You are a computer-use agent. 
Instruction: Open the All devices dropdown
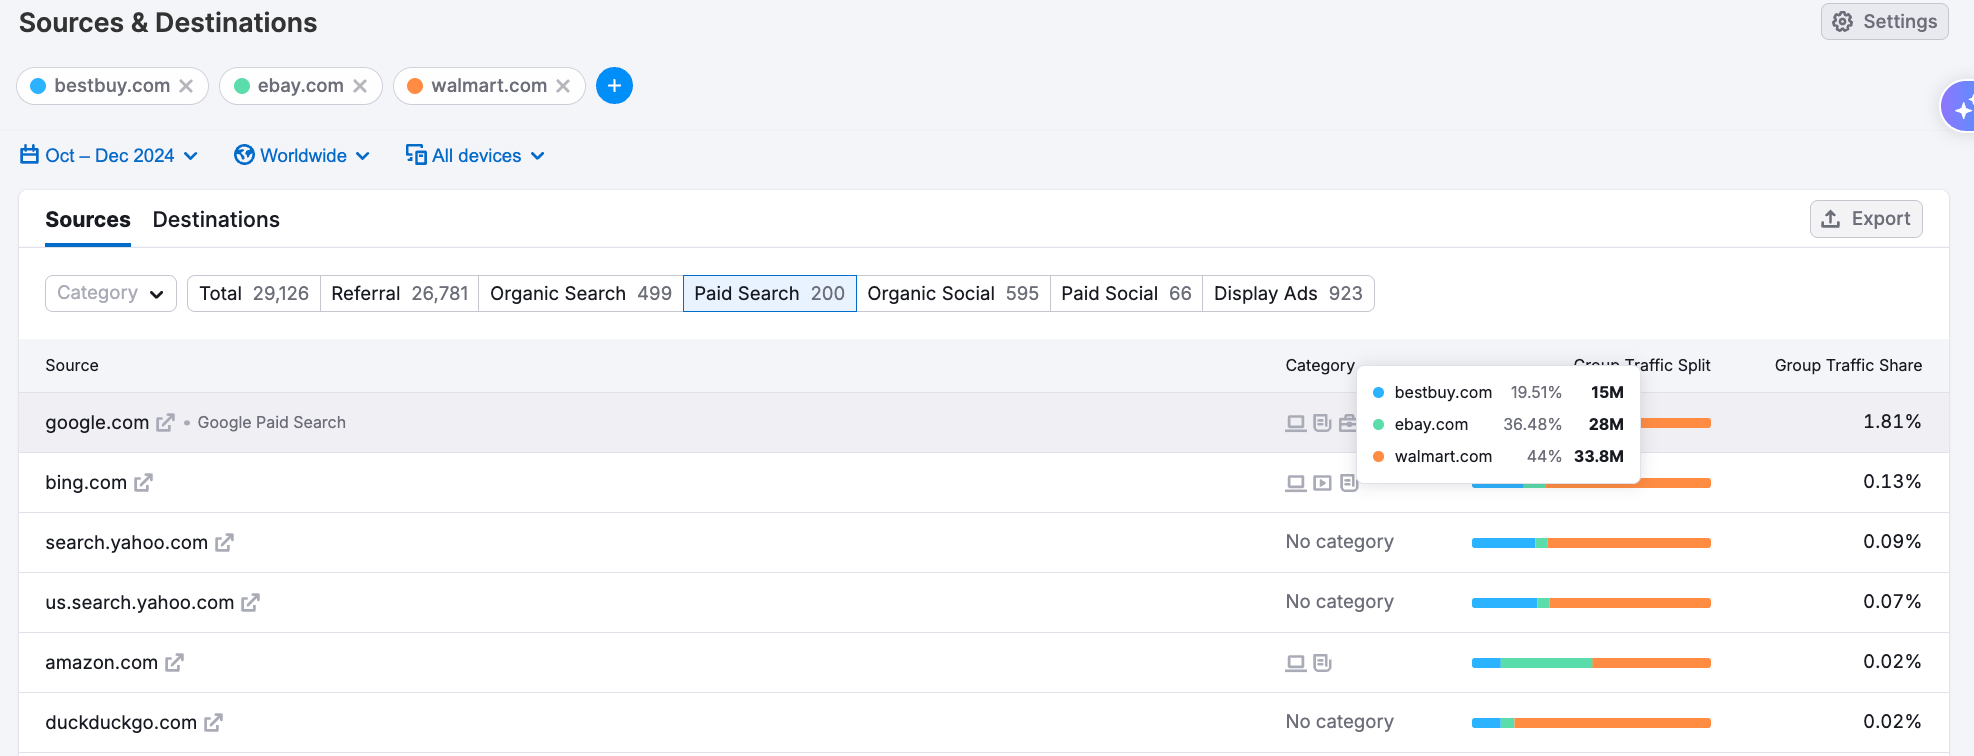[475, 156]
